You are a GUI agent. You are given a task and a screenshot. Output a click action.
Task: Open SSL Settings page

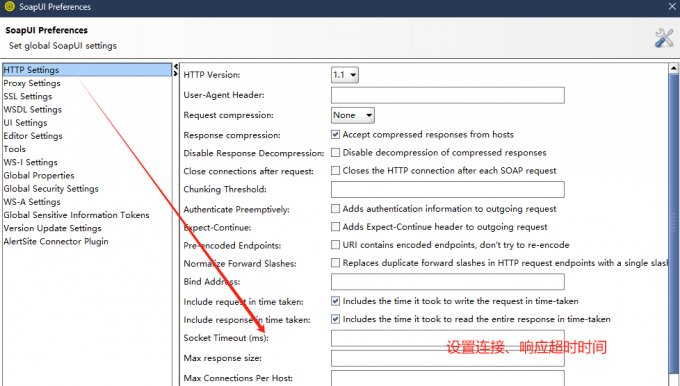click(28, 96)
